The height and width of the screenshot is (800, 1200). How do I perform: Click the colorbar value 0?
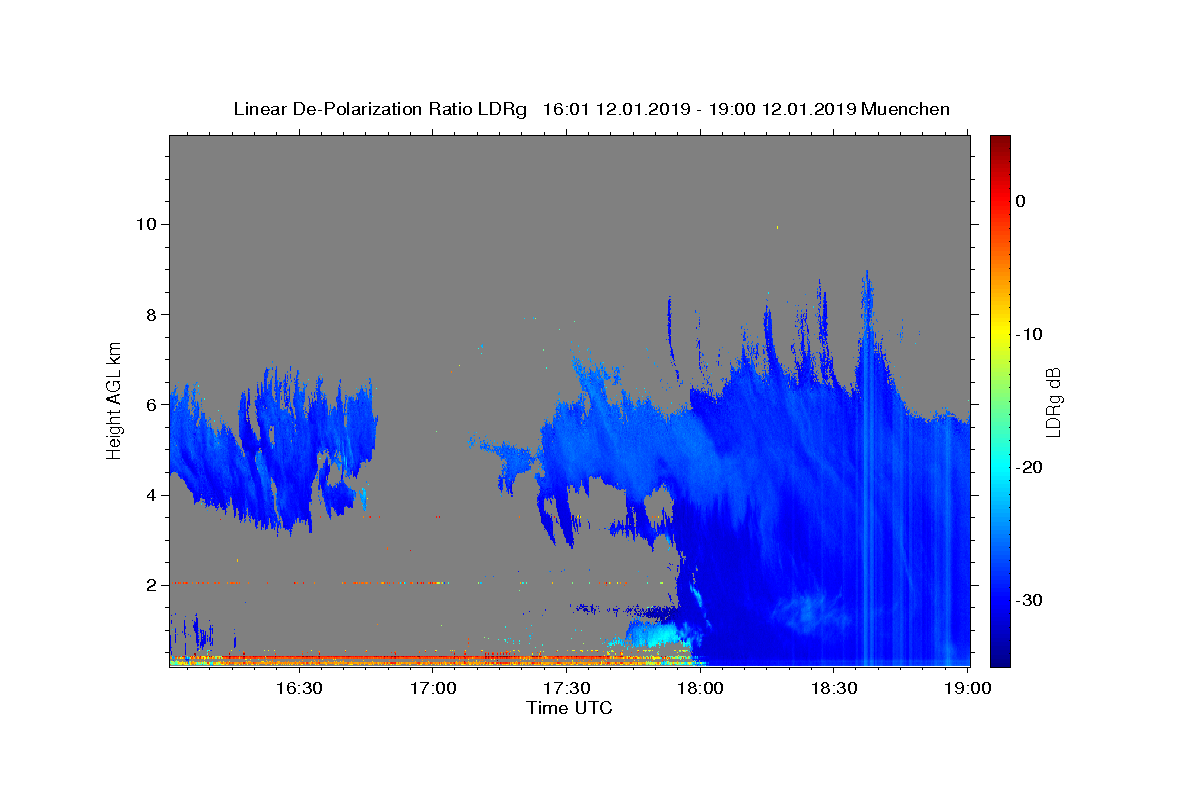(1020, 201)
